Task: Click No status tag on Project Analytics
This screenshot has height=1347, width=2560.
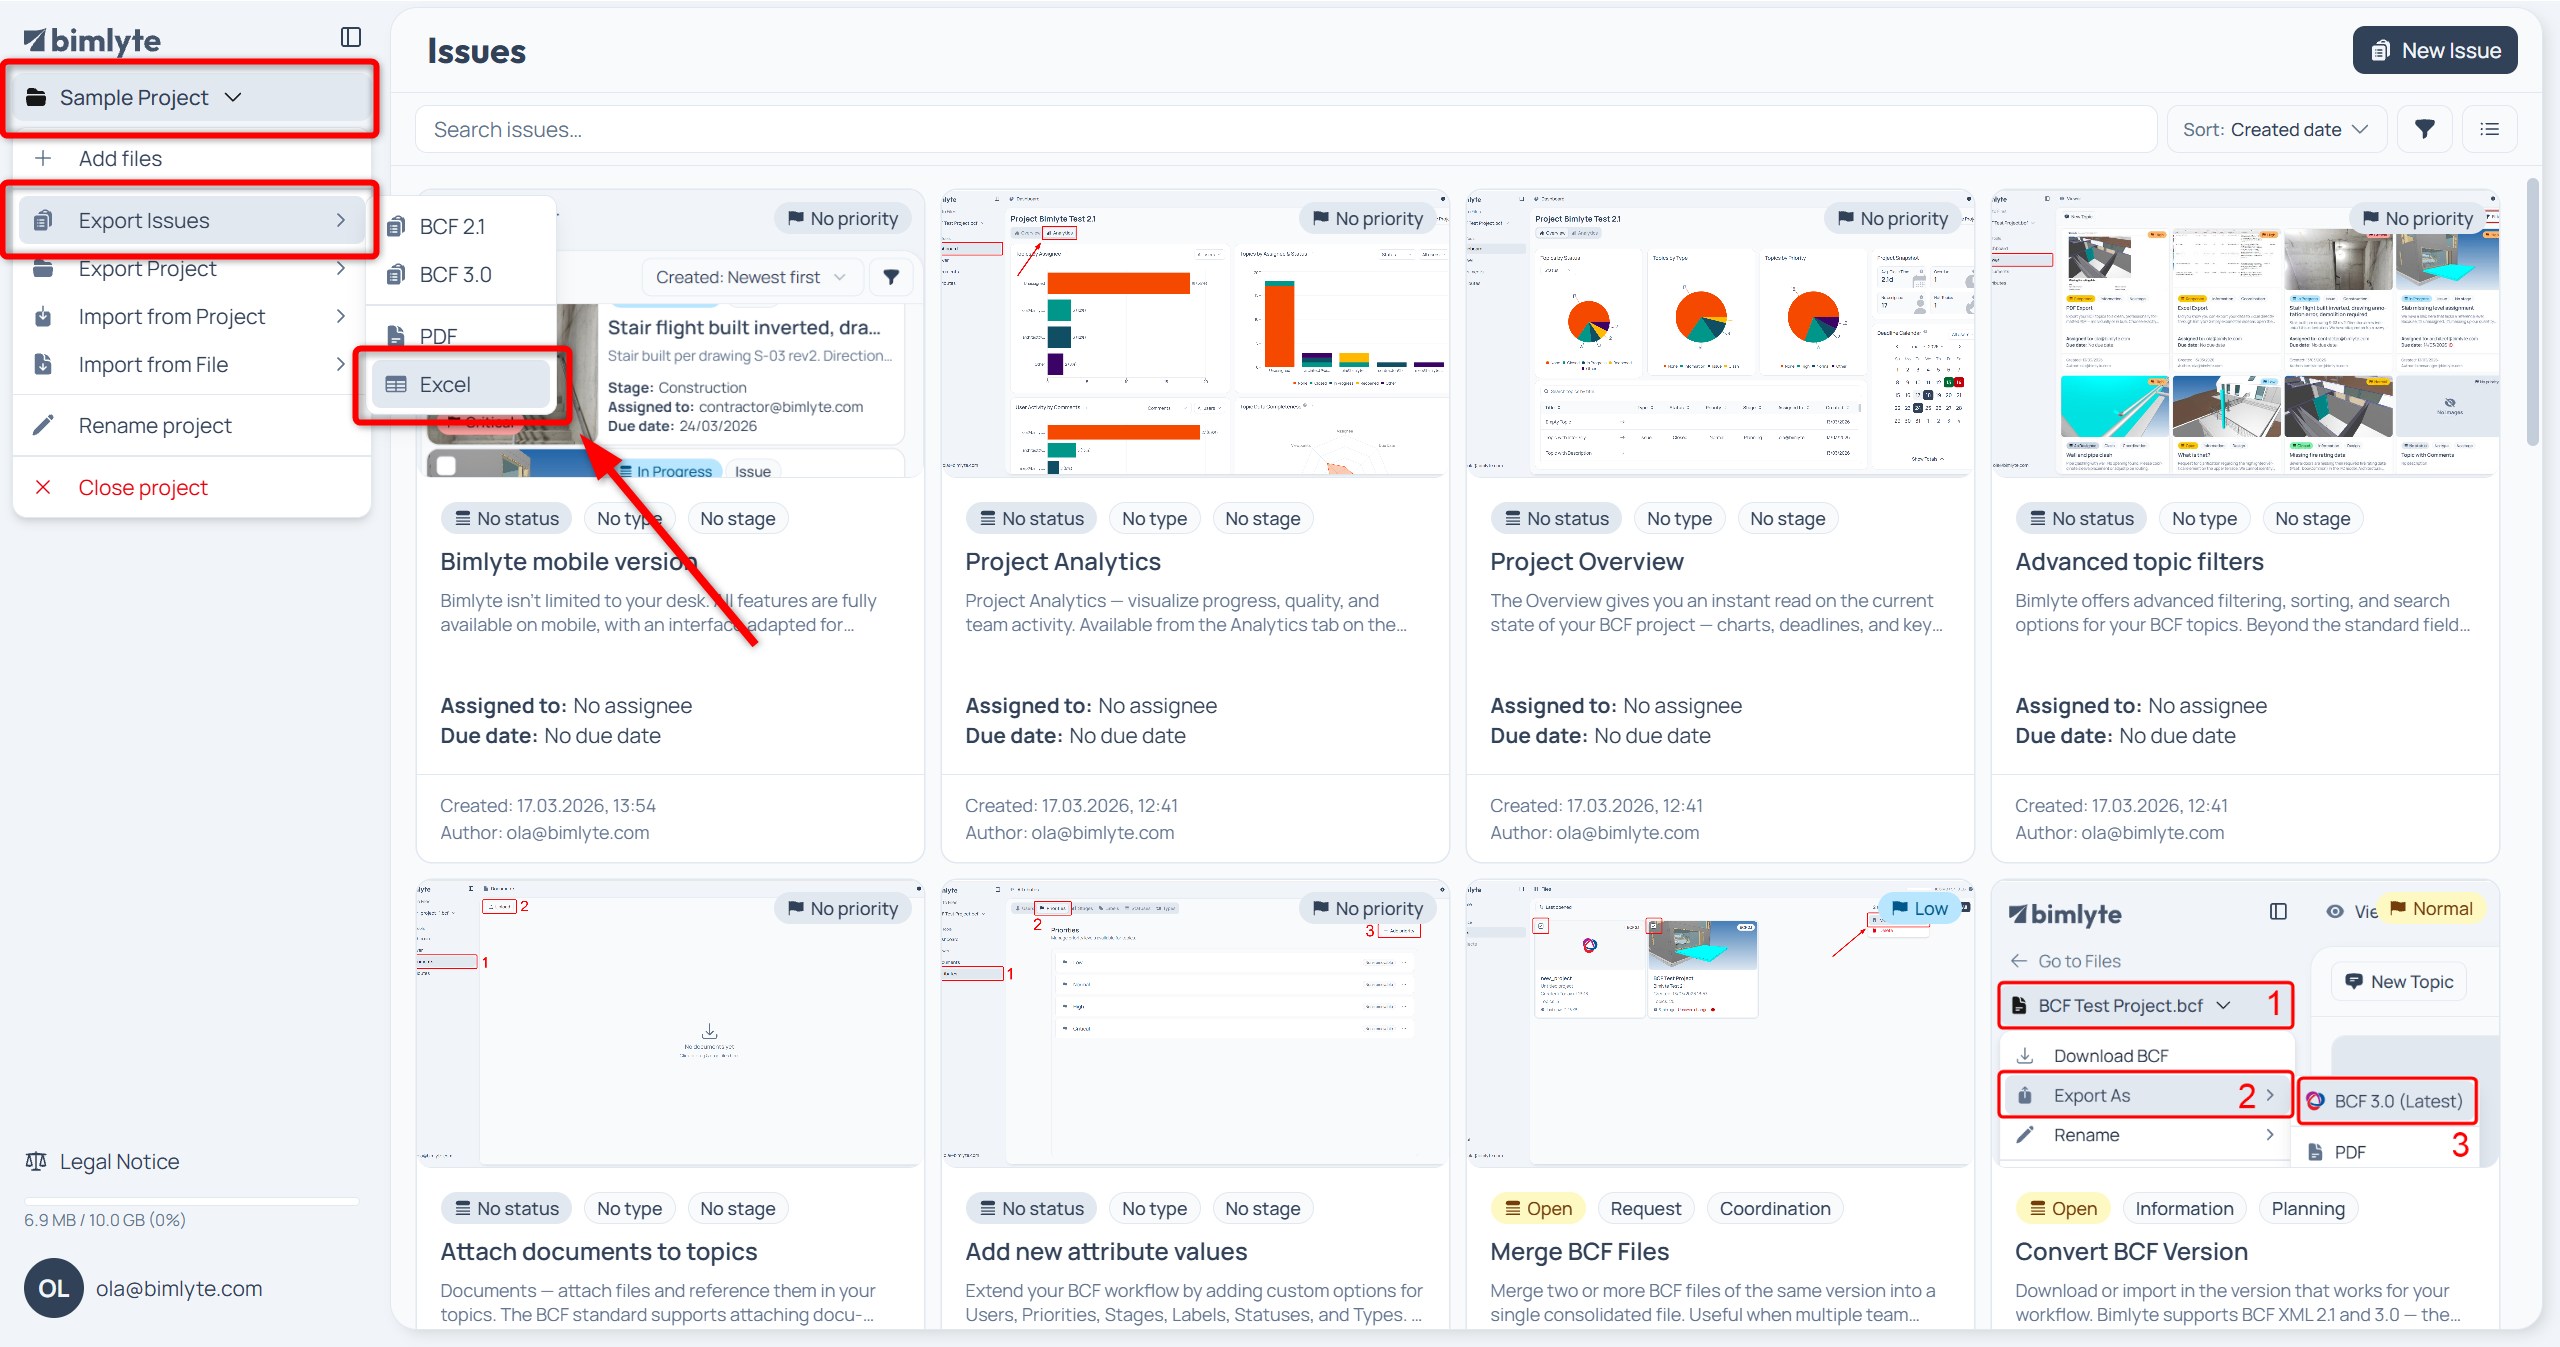Action: tap(1031, 518)
